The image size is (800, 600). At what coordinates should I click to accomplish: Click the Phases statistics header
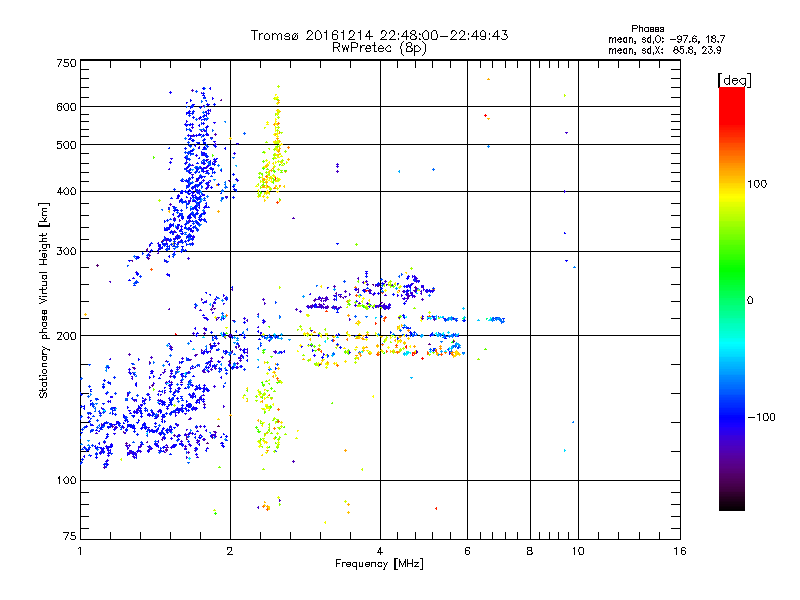[647, 29]
